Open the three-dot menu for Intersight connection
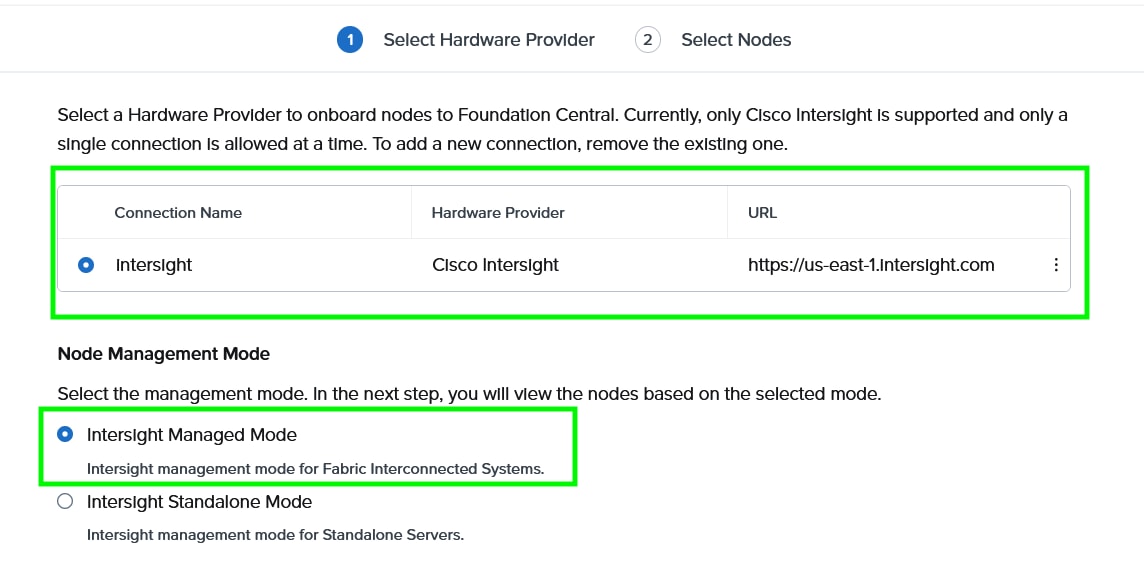 [x=1056, y=265]
